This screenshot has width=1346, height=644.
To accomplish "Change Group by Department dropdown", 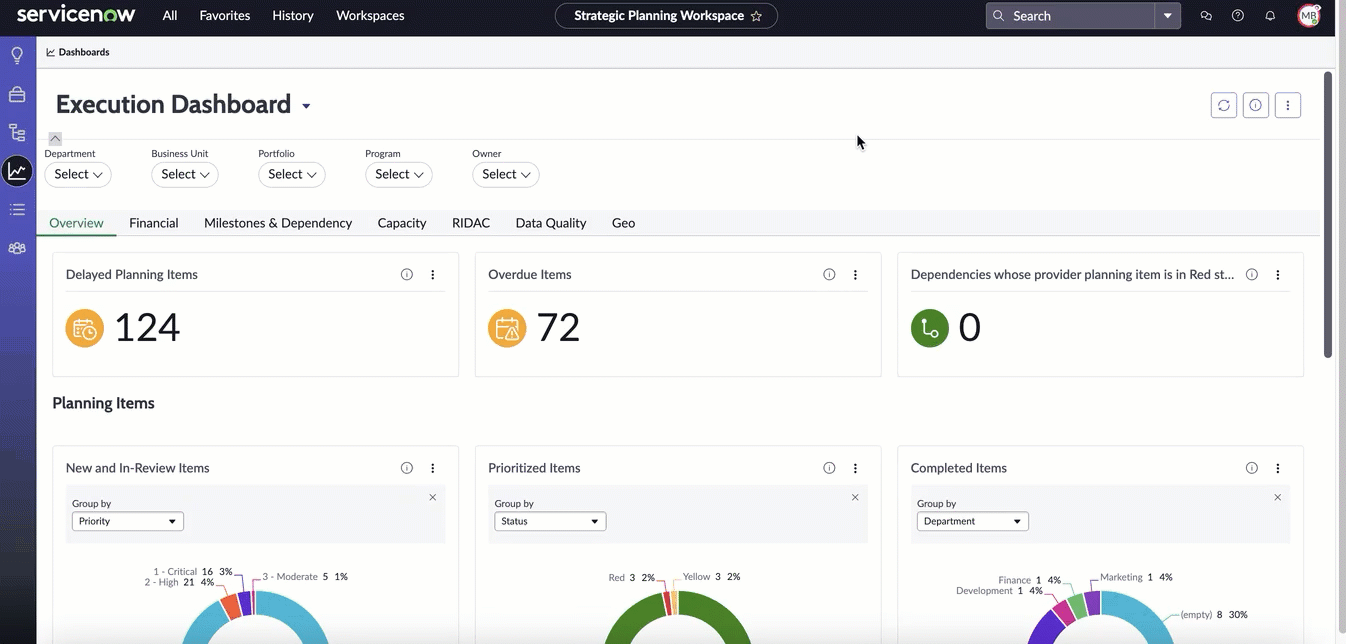I will click(x=973, y=521).
